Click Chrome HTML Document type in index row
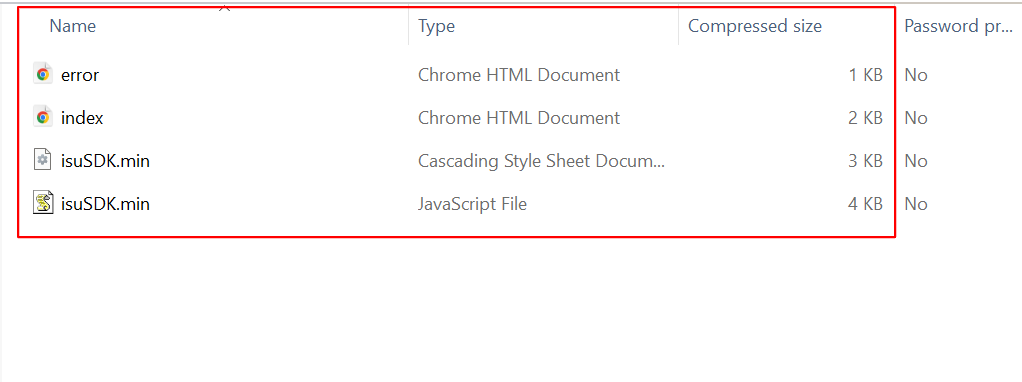This screenshot has height=382, width=1022. (519, 118)
